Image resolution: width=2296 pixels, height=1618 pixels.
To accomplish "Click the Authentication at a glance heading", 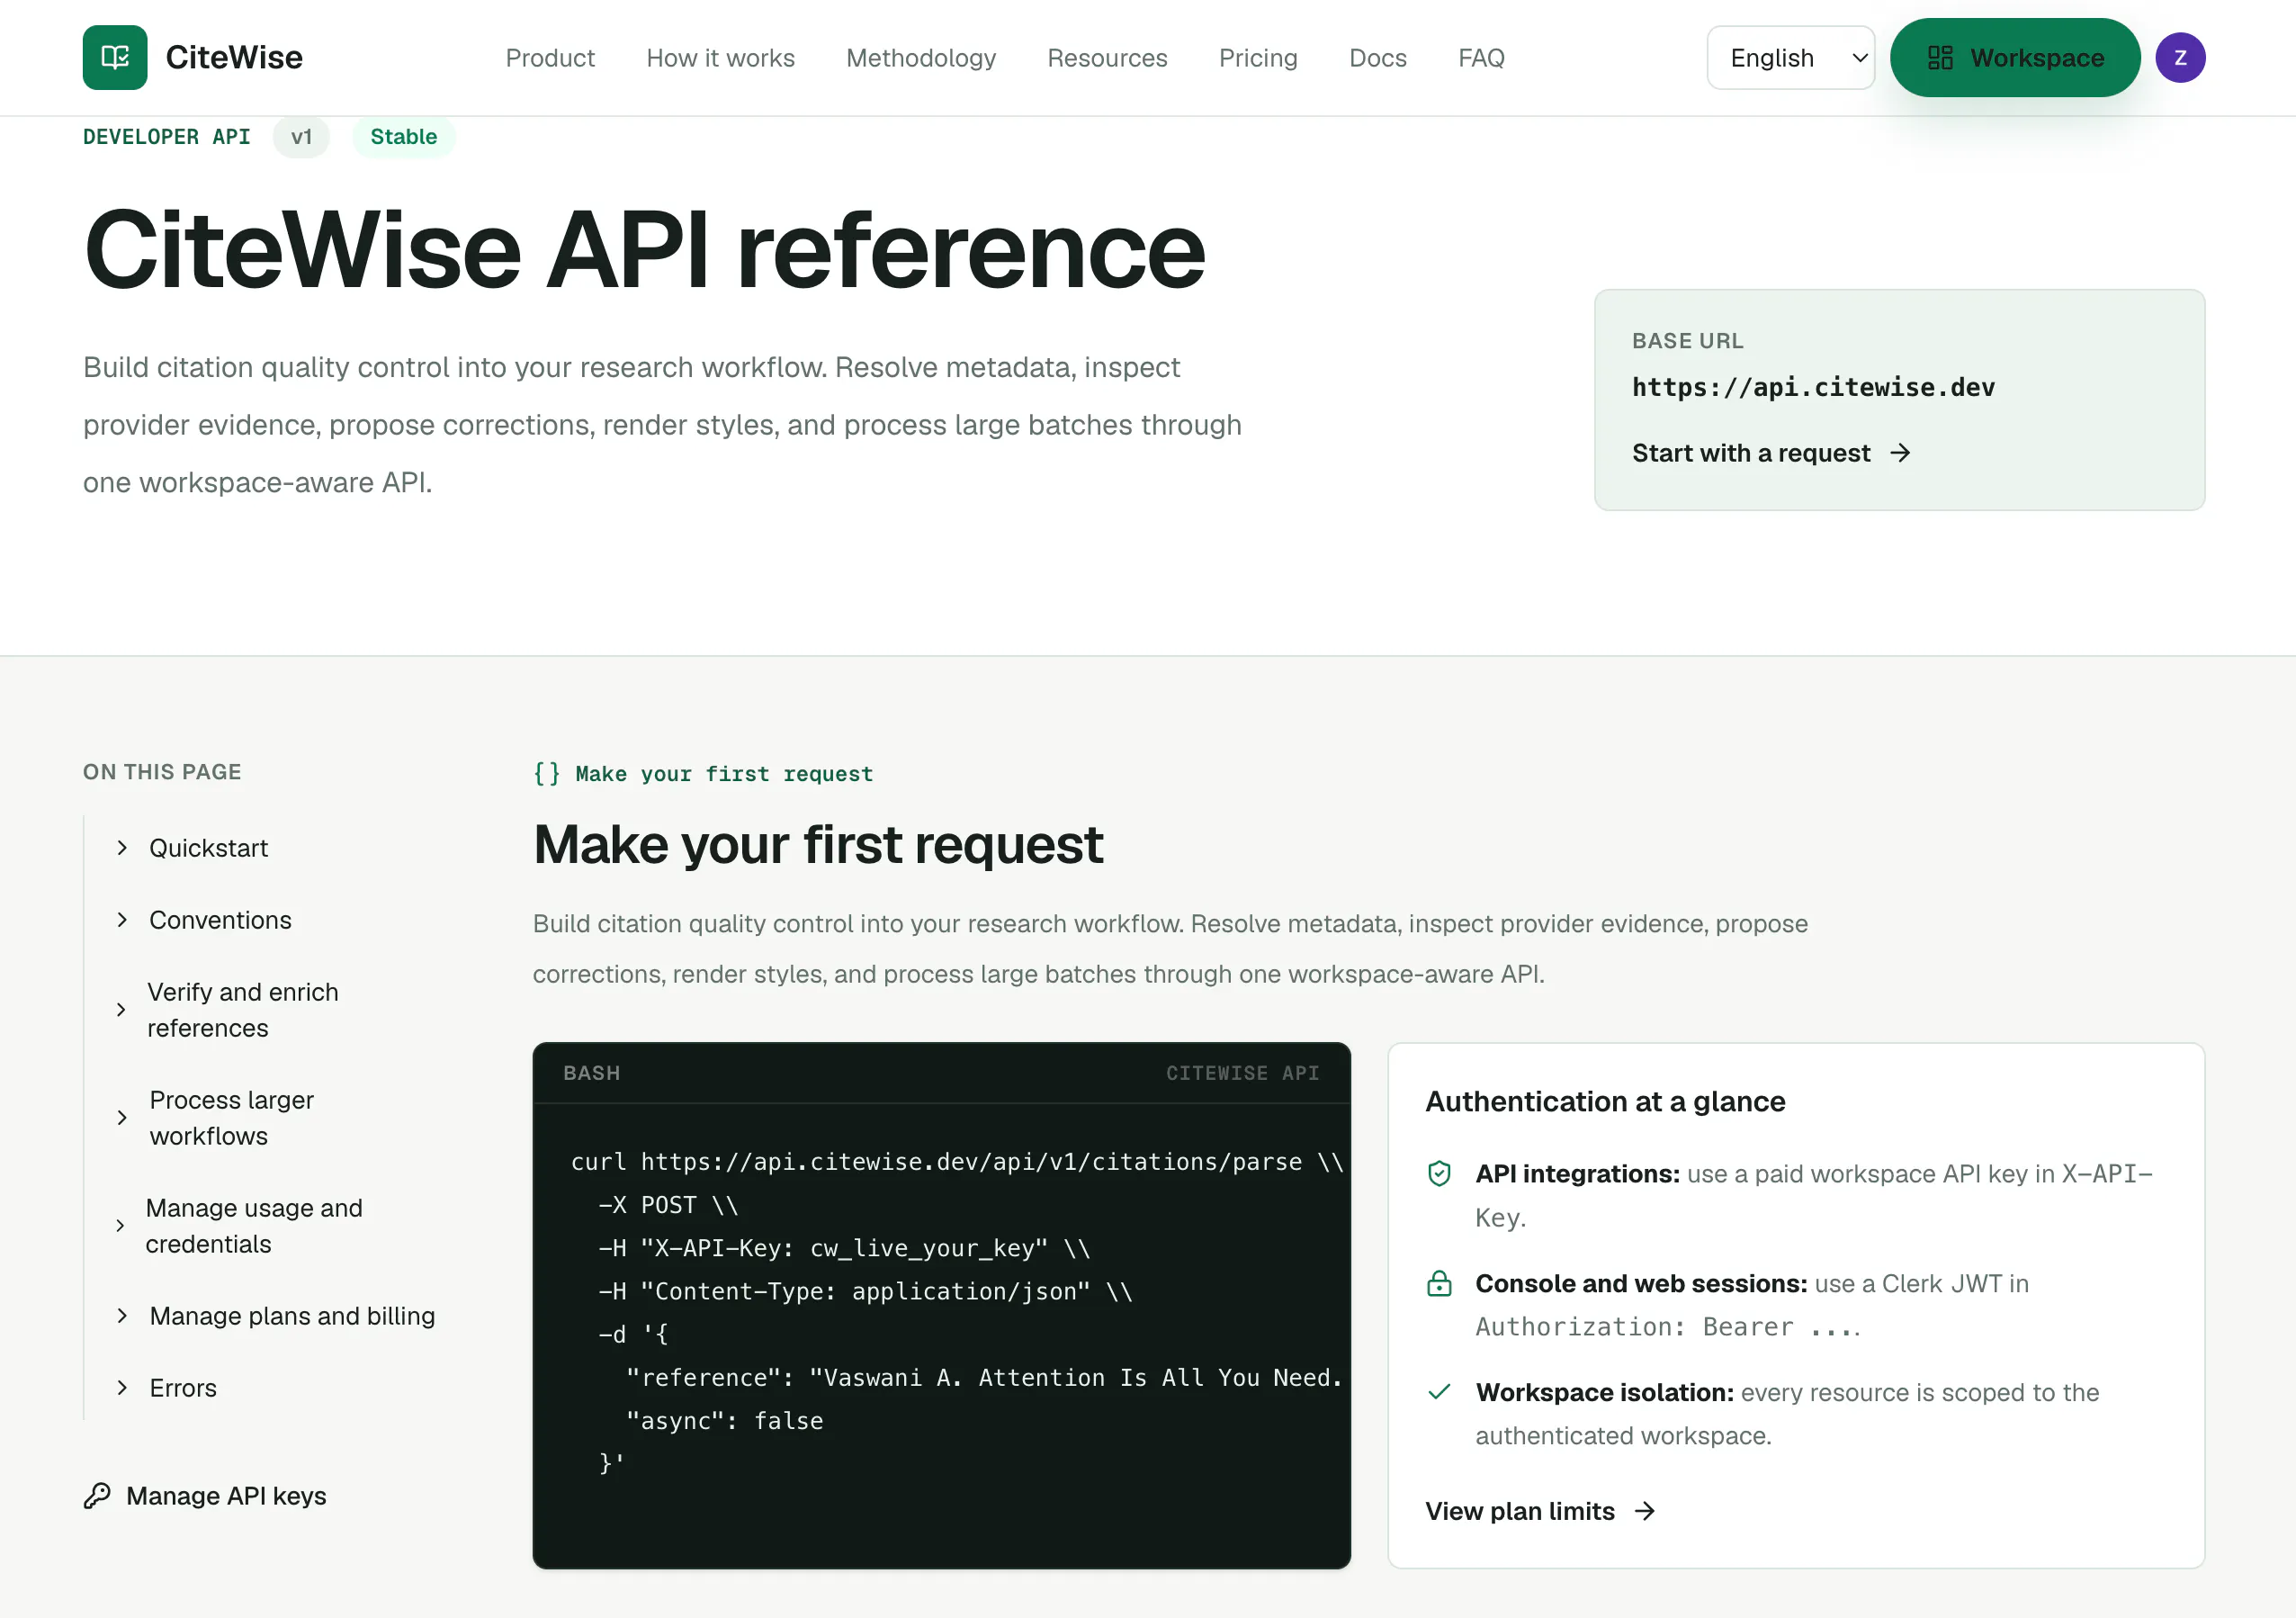I will tap(1605, 1102).
